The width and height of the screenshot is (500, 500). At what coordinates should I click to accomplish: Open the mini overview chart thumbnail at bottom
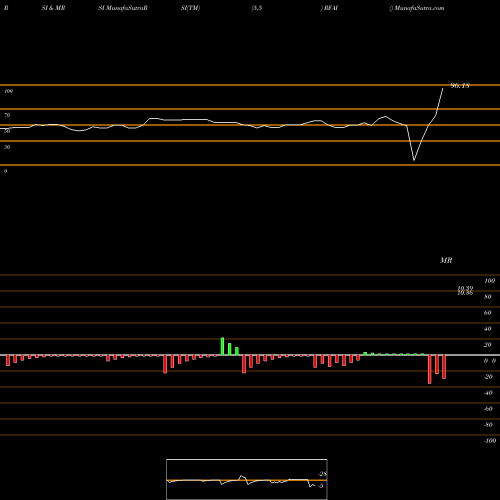coord(247,479)
